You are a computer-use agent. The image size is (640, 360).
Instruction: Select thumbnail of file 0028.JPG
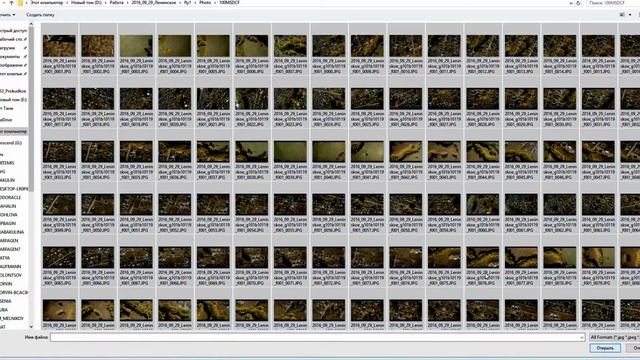(x=482, y=99)
